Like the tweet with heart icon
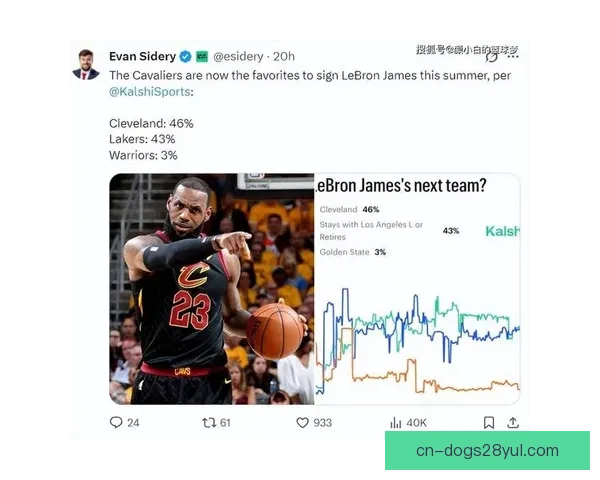600x480 pixels. tap(302, 423)
